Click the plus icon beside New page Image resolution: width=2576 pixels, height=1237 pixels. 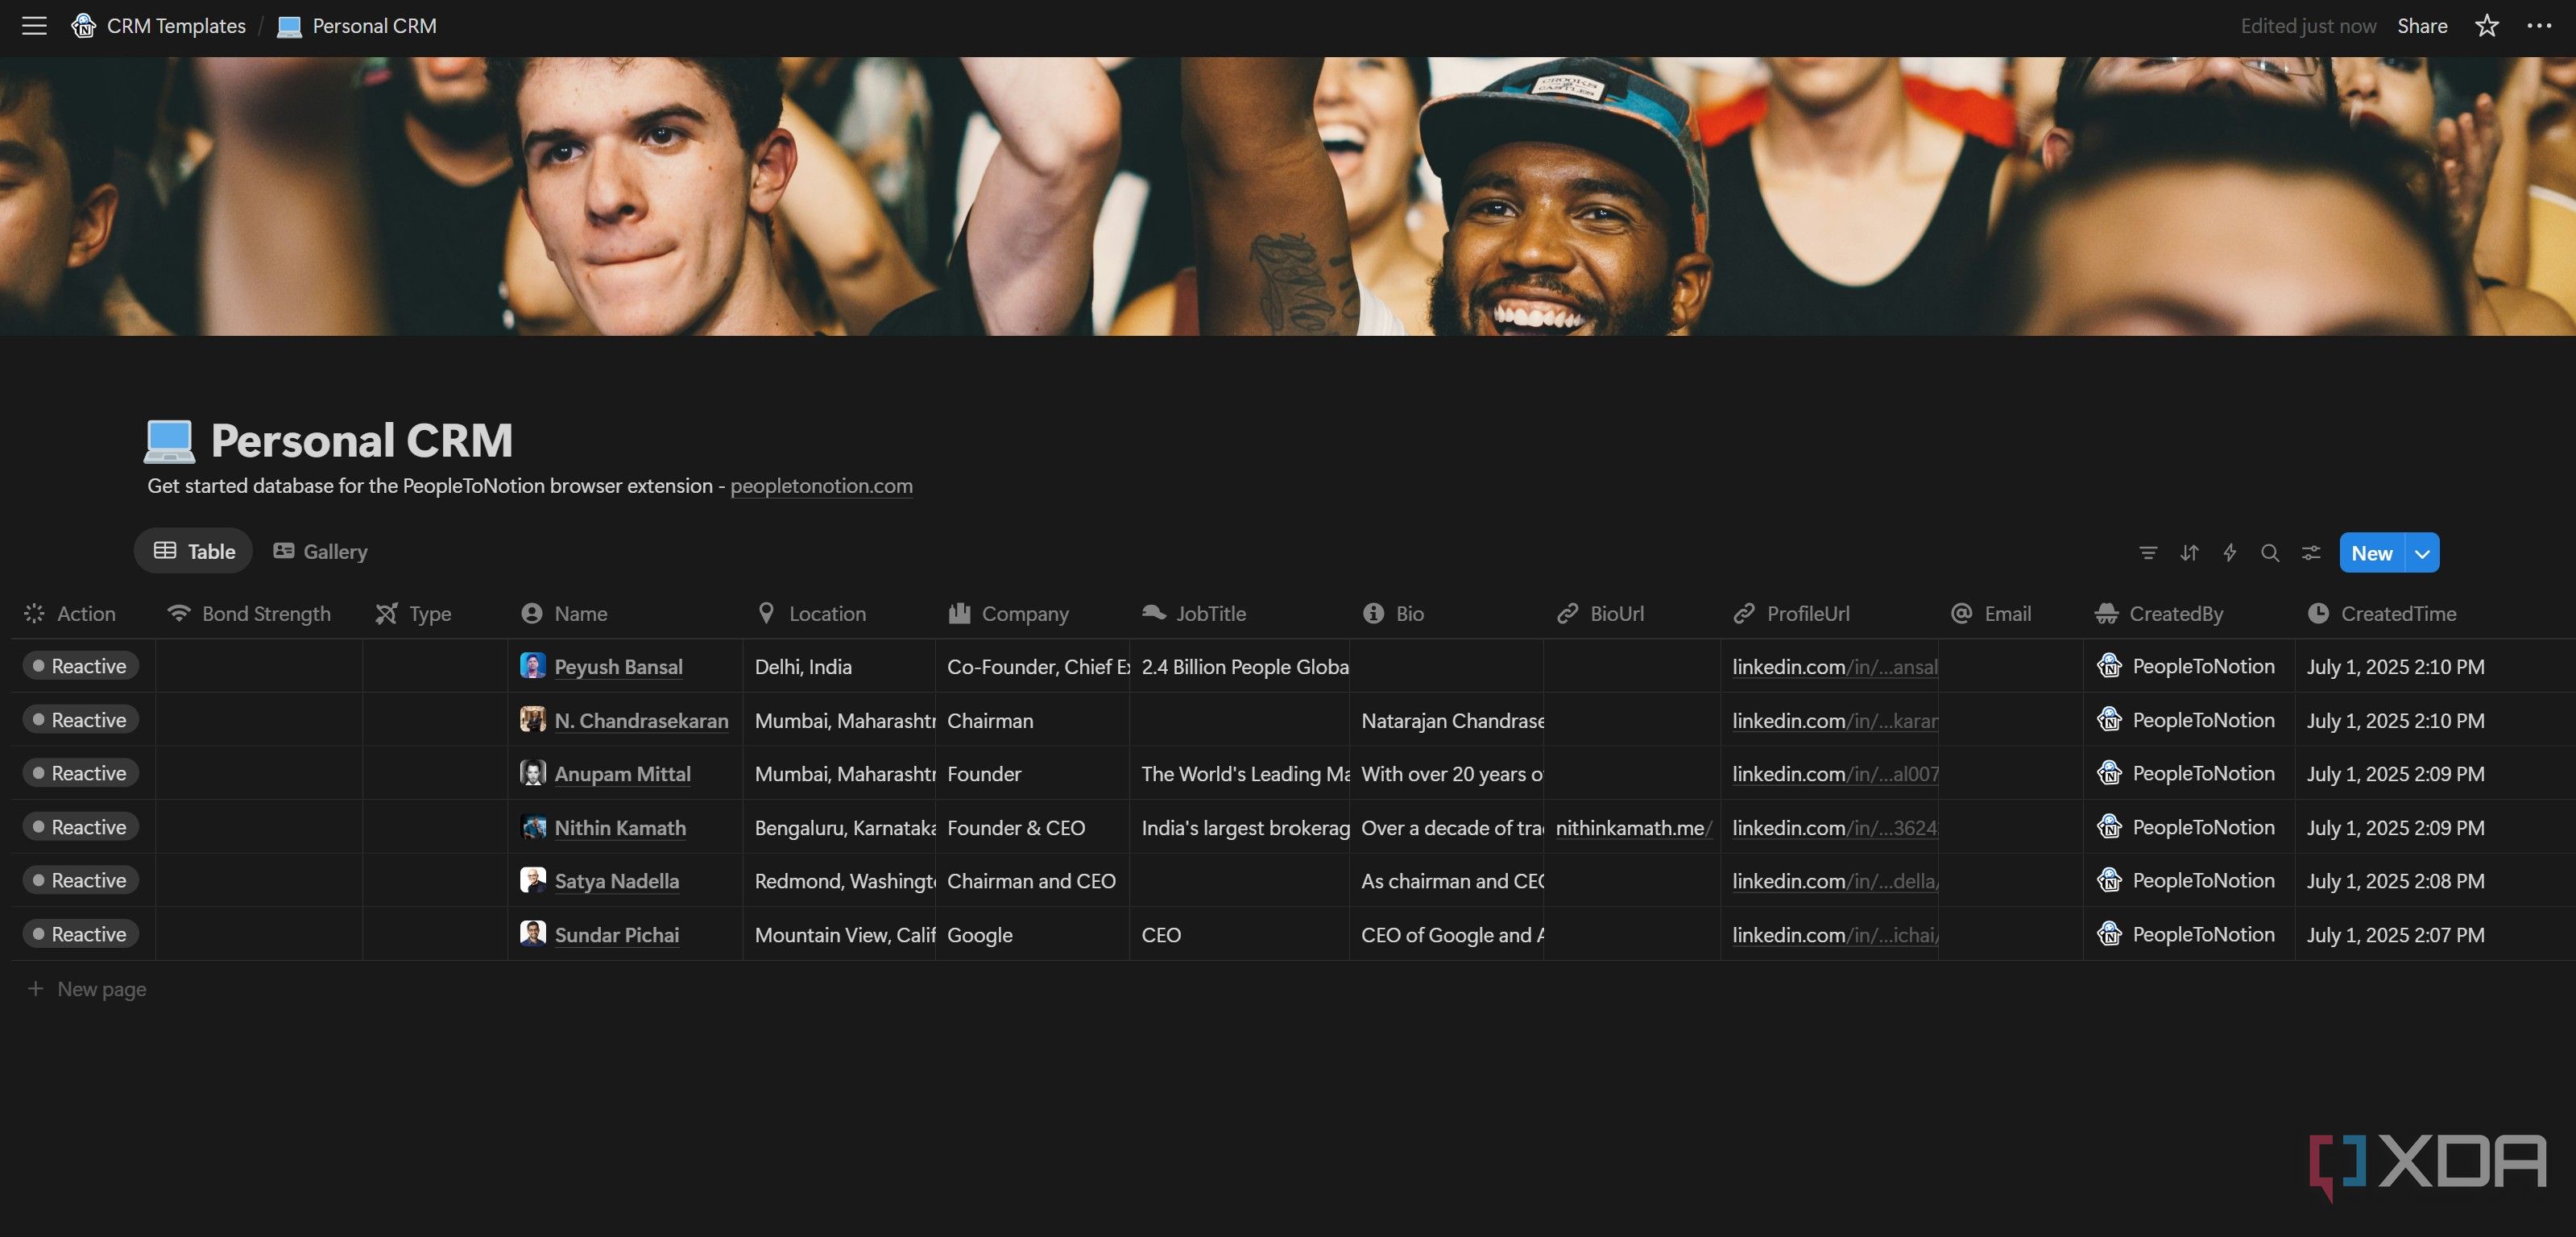(x=36, y=989)
